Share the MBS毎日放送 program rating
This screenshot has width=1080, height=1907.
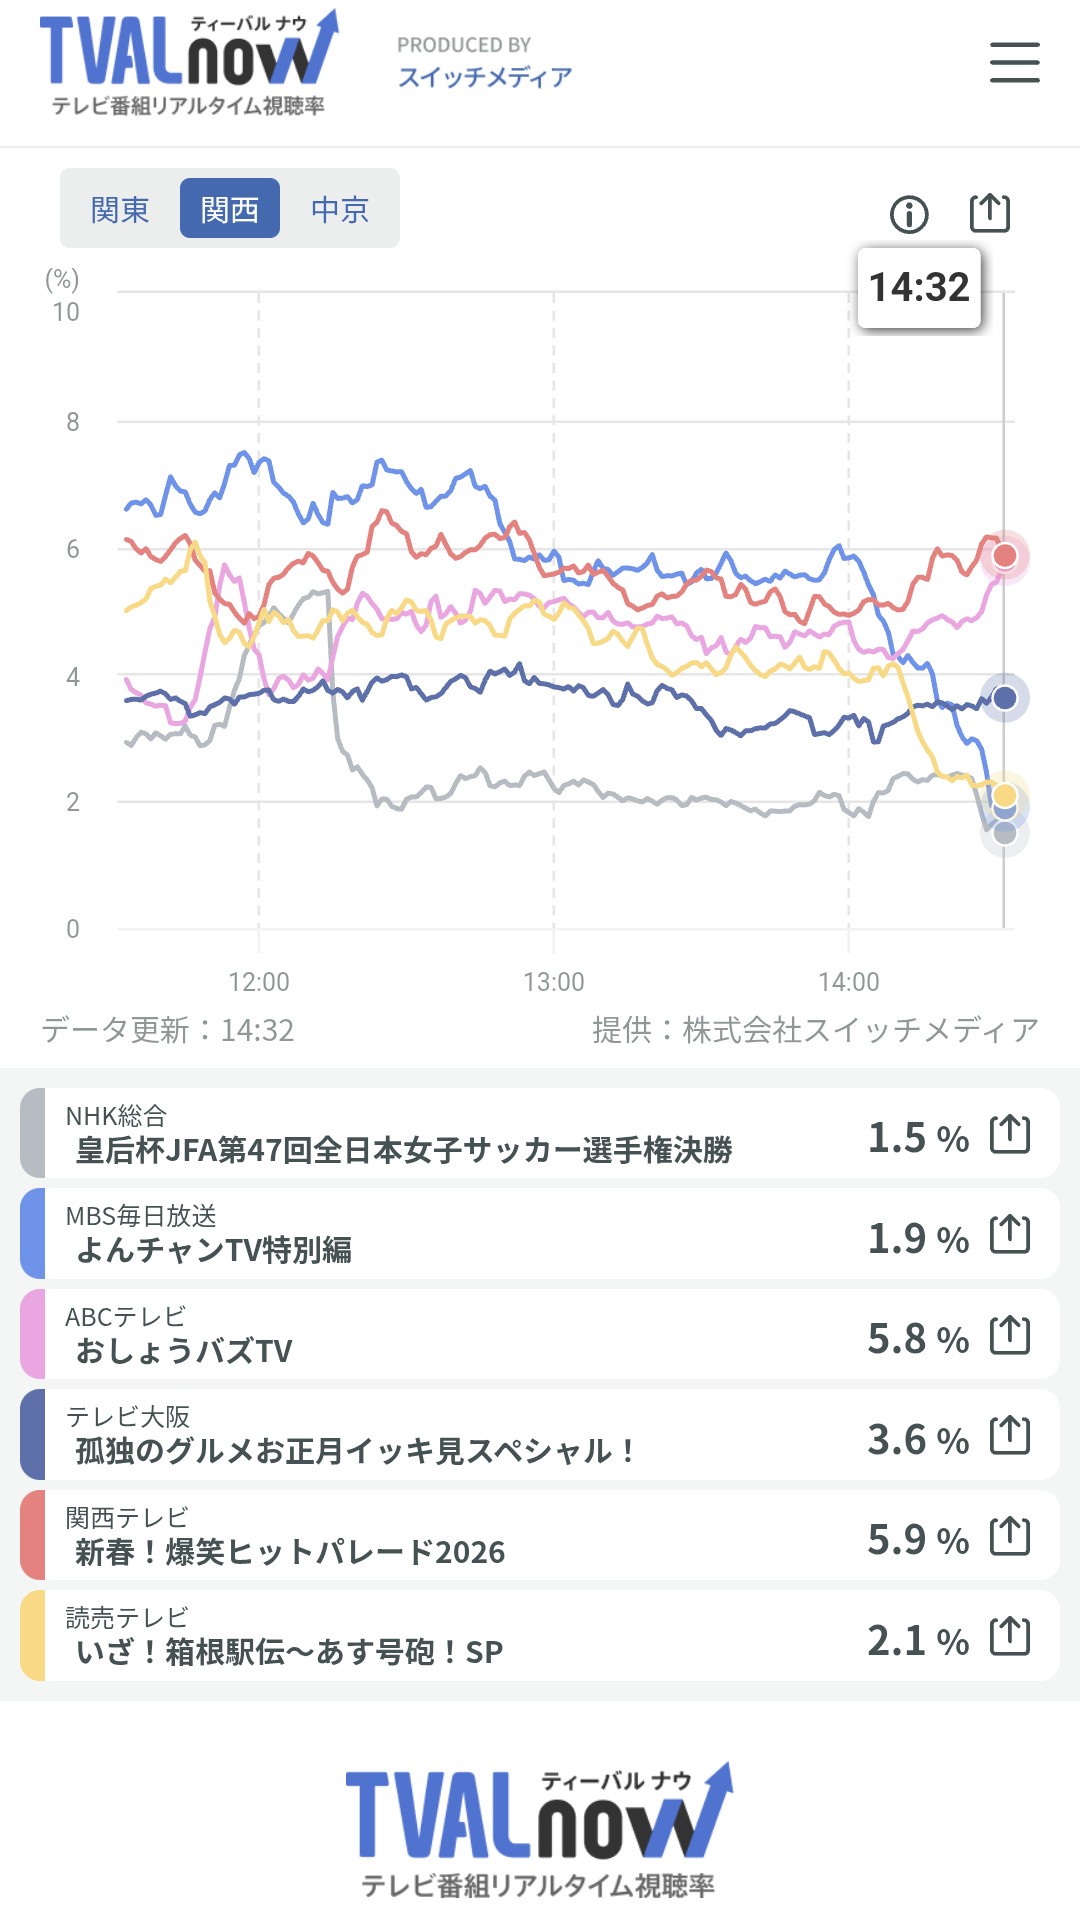pos(1009,1234)
